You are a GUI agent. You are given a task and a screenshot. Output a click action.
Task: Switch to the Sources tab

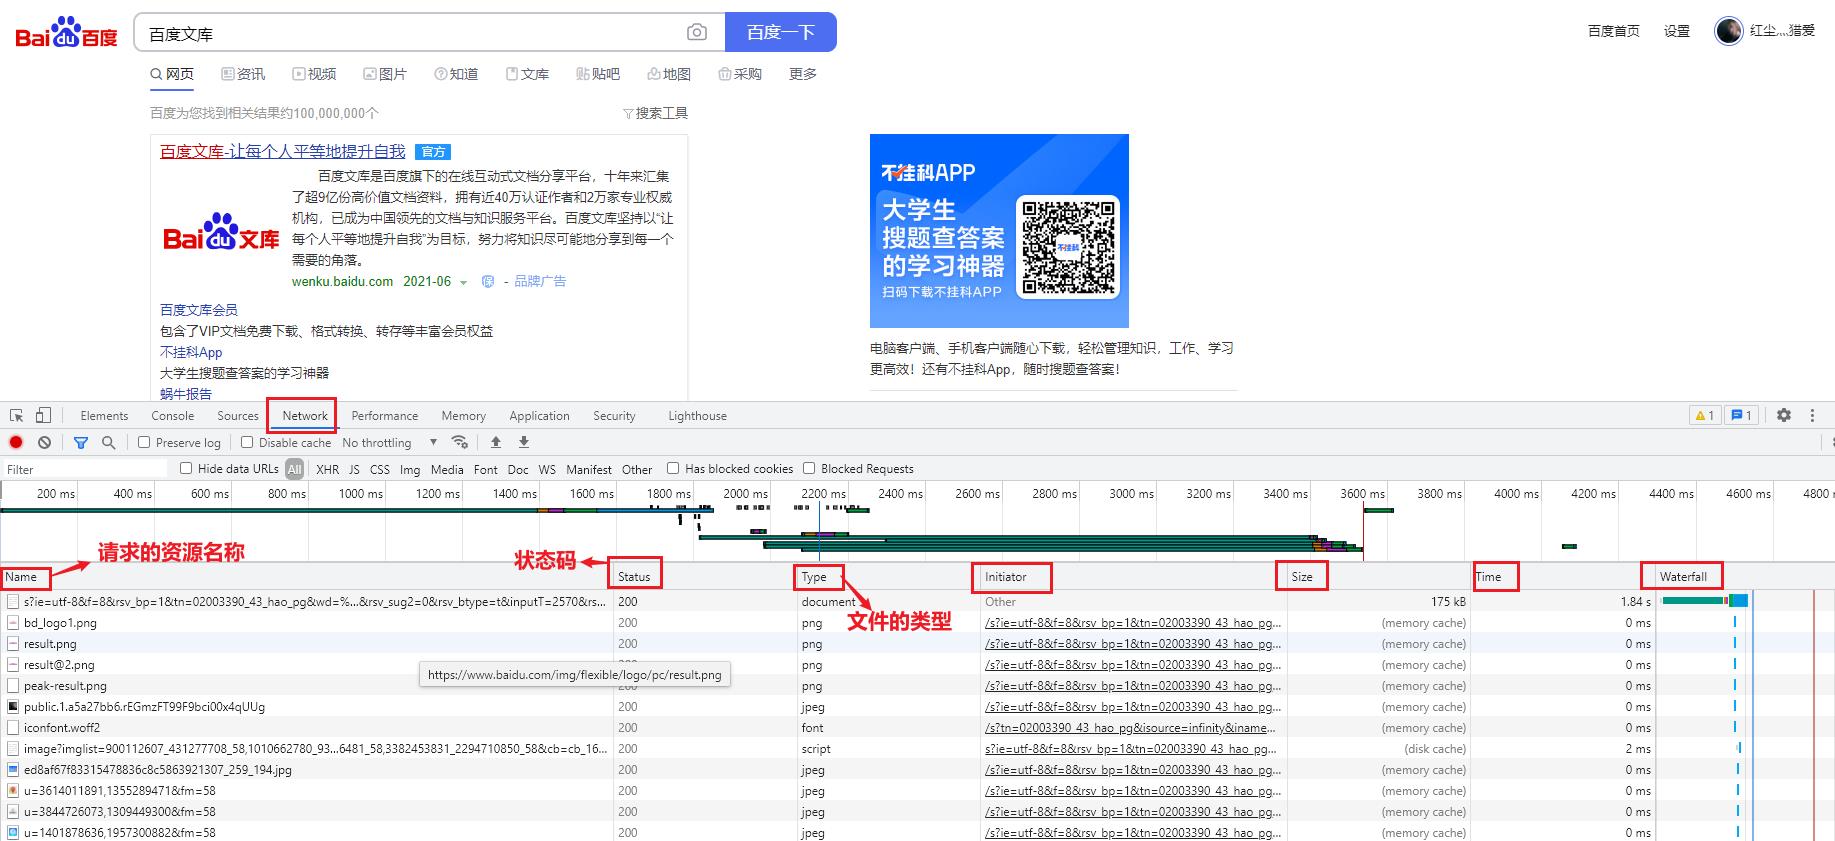238,416
